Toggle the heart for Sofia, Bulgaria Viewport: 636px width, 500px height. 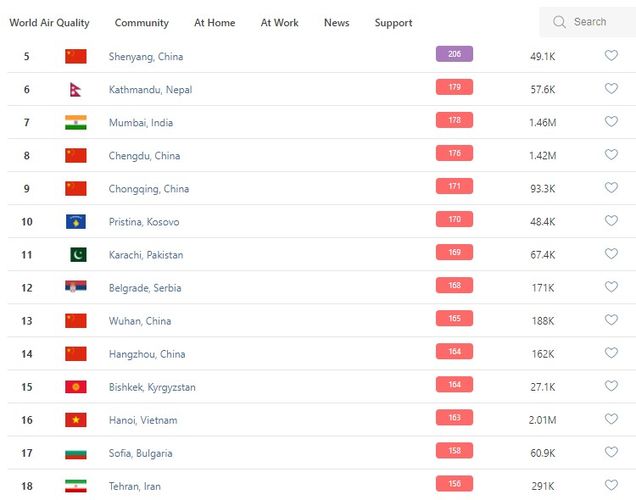pyautogui.click(x=611, y=452)
